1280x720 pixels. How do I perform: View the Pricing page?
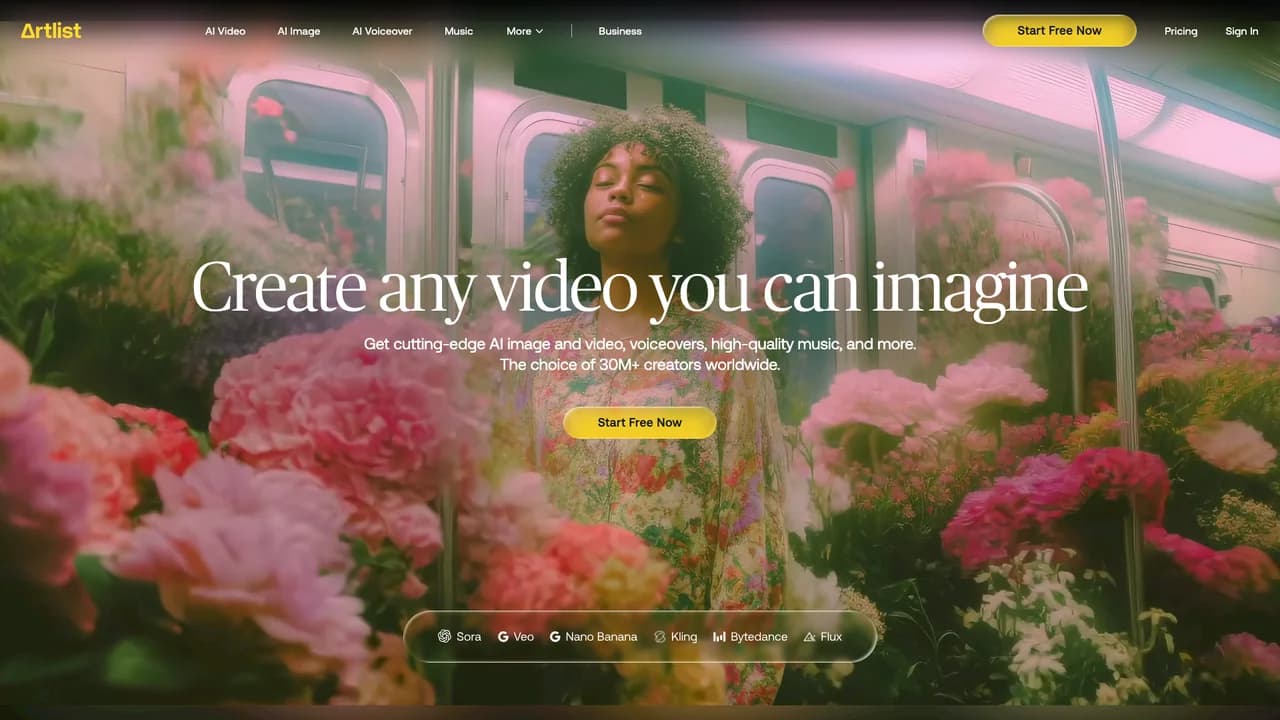1181,31
